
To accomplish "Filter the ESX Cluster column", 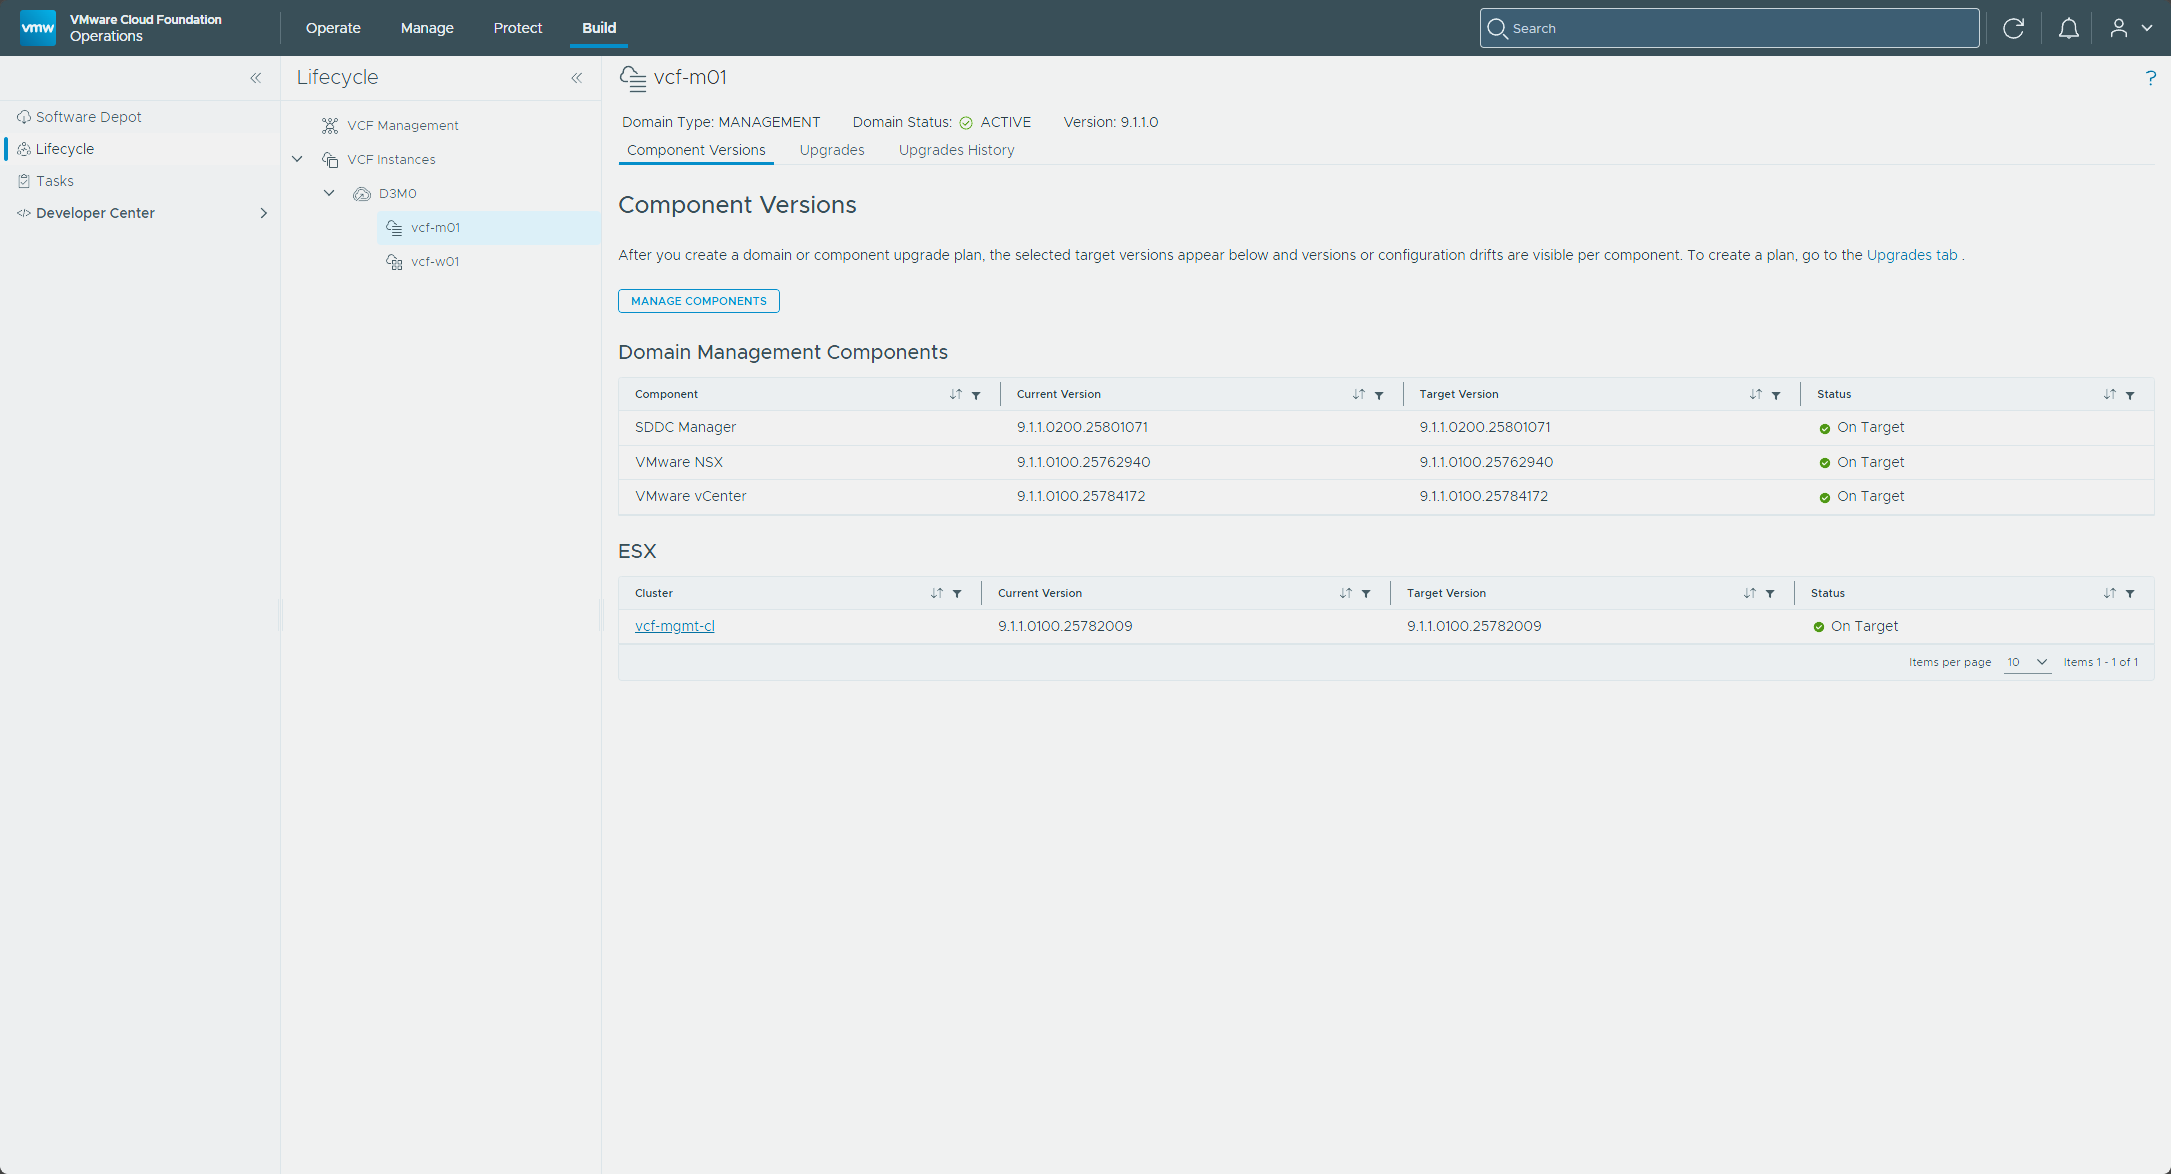I will [x=957, y=594].
